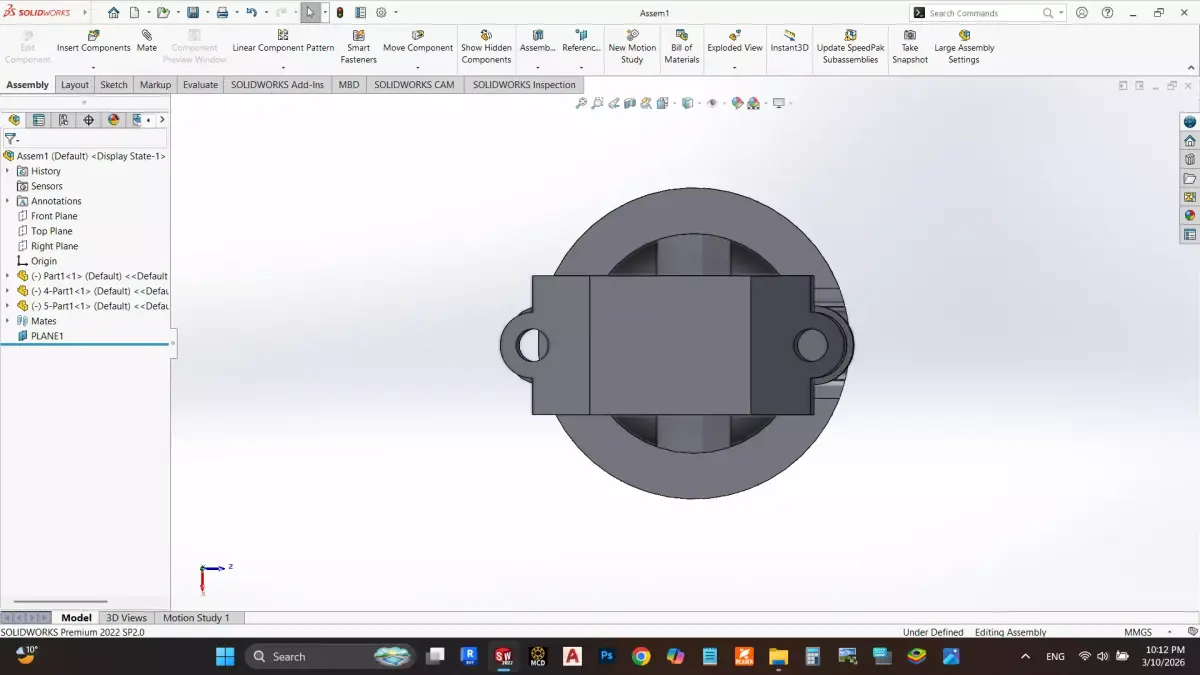
Task: Open the ConfigurationManager tab
Action: [64, 120]
